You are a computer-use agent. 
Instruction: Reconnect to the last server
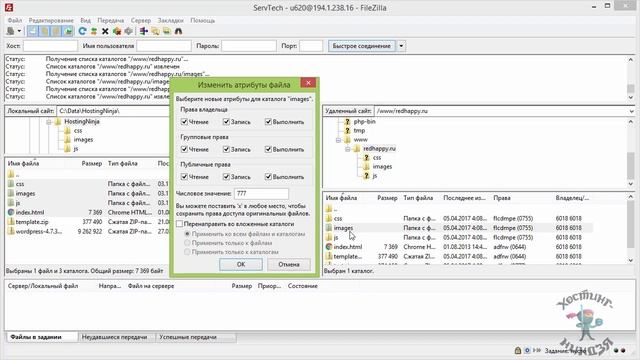pyautogui.click(x=129, y=31)
